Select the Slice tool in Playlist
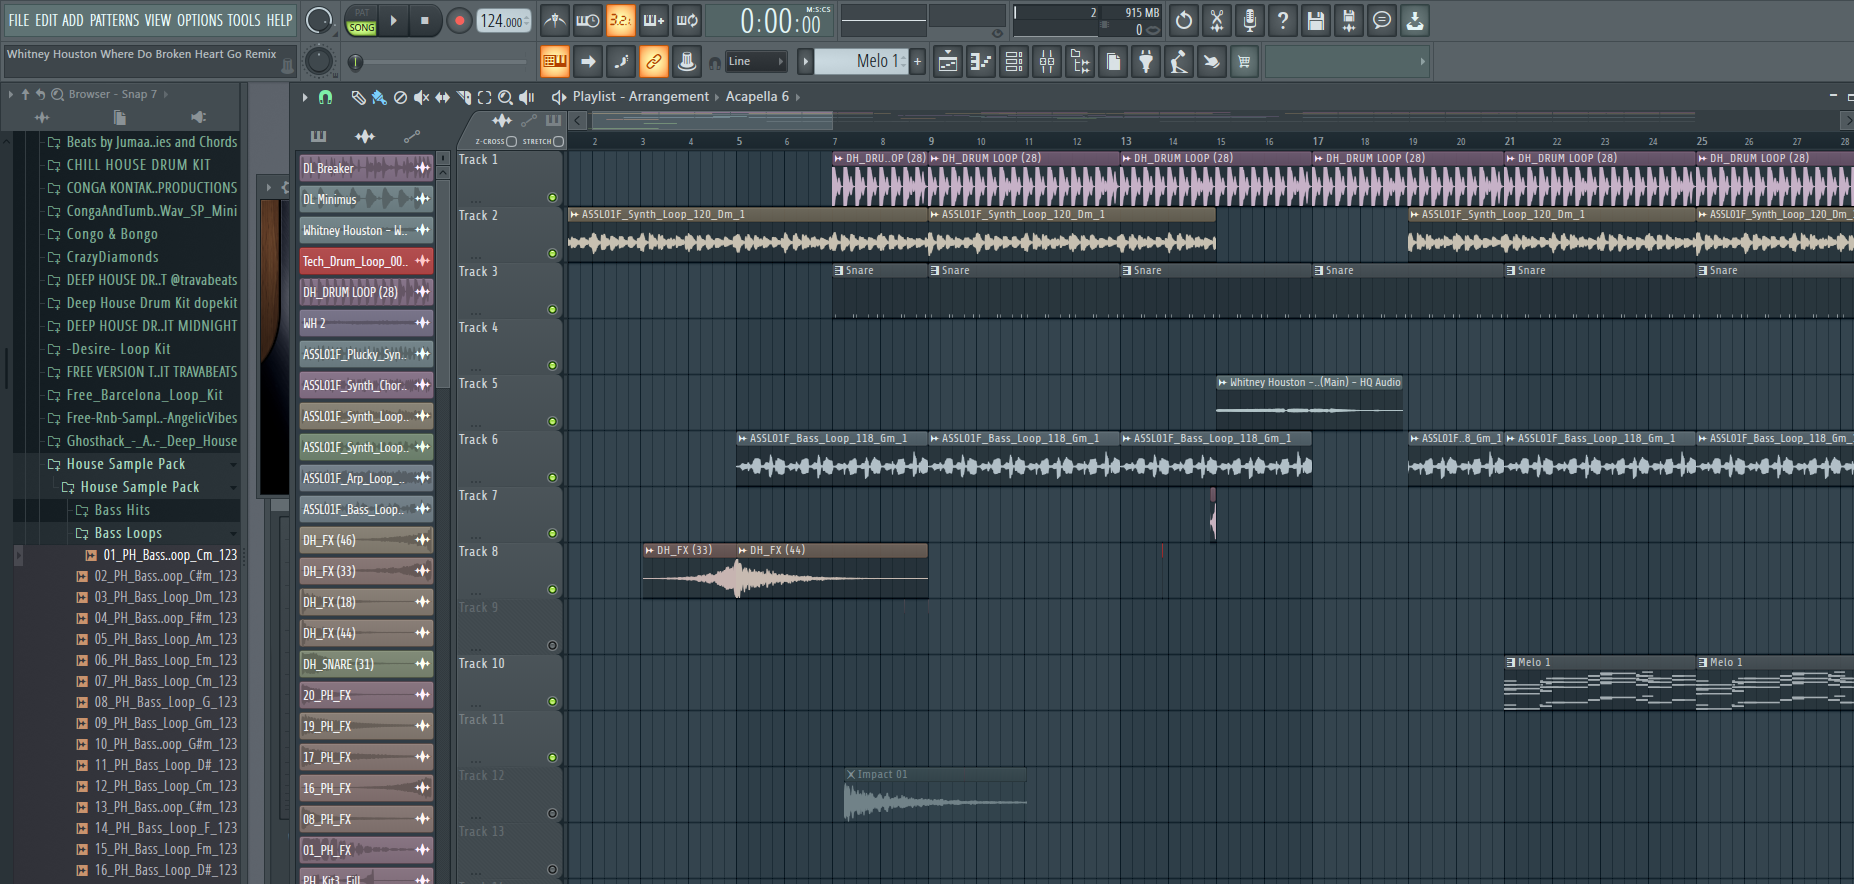The width and height of the screenshot is (1854, 884). [x=464, y=97]
